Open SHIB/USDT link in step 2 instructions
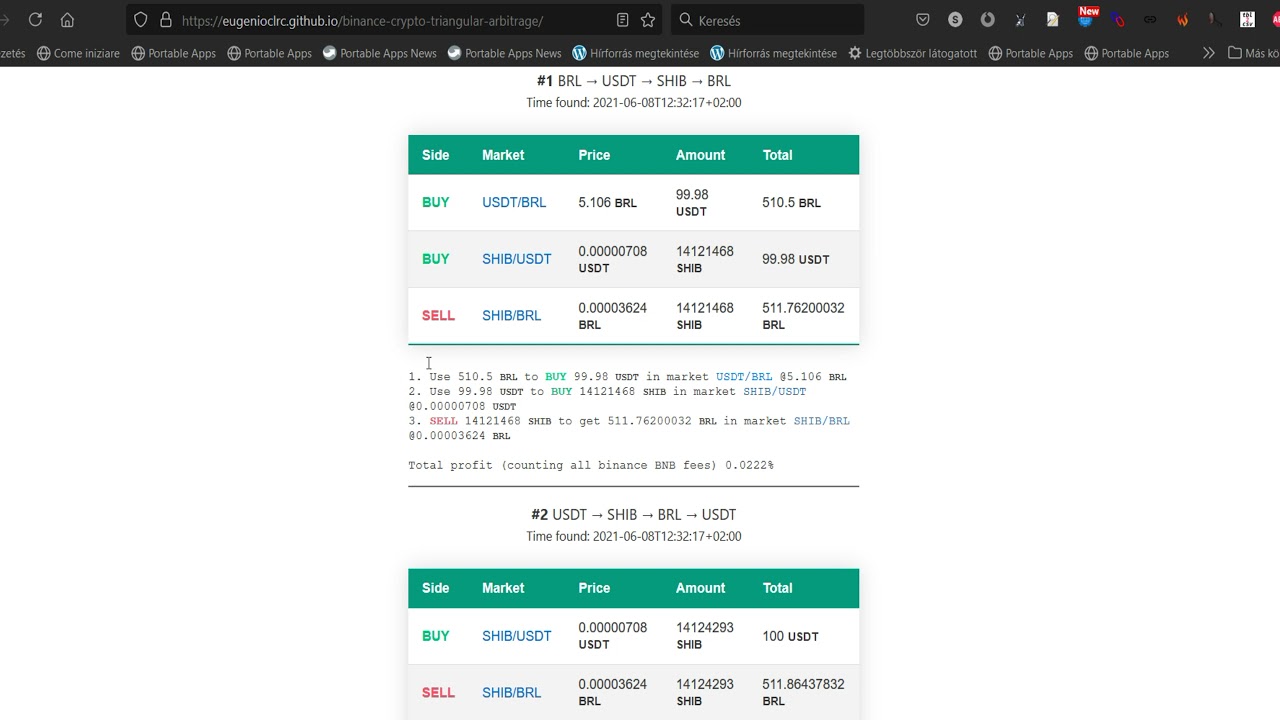 (x=774, y=392)
